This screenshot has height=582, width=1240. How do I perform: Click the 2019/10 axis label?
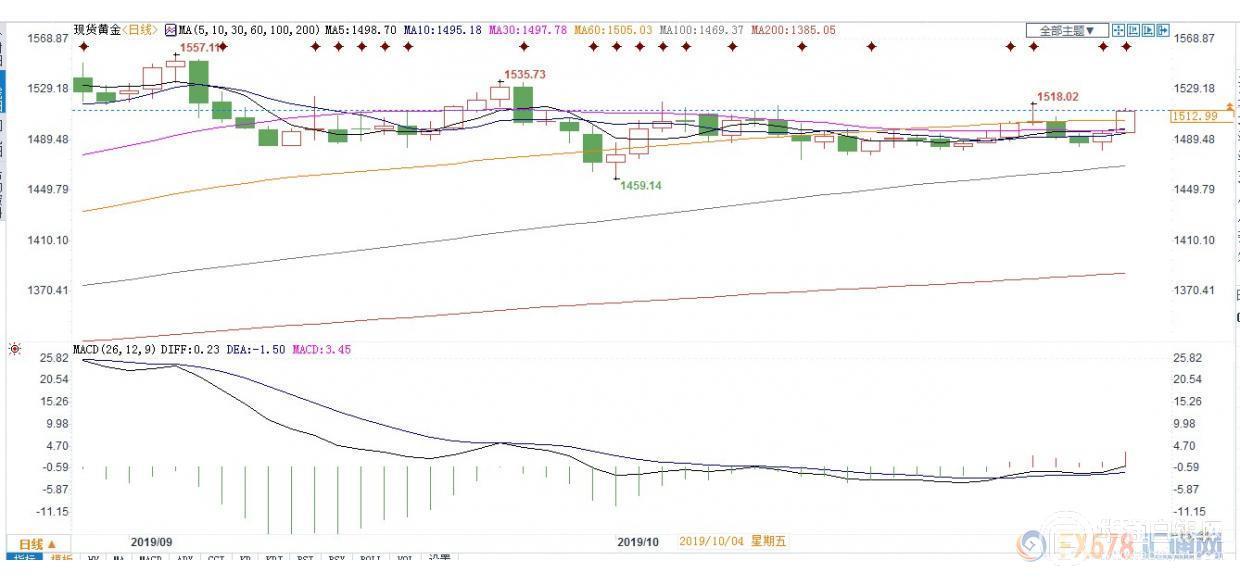(638, 541)
